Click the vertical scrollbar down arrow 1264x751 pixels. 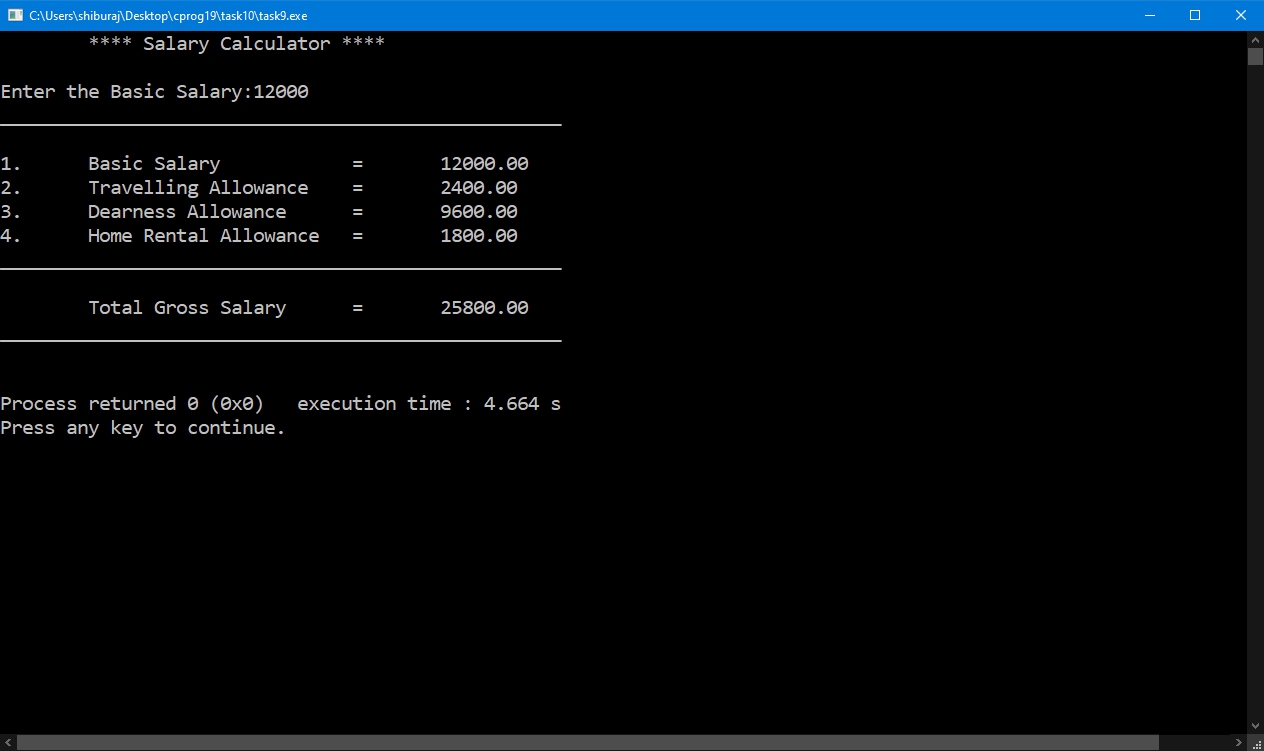click(1255, 726)
